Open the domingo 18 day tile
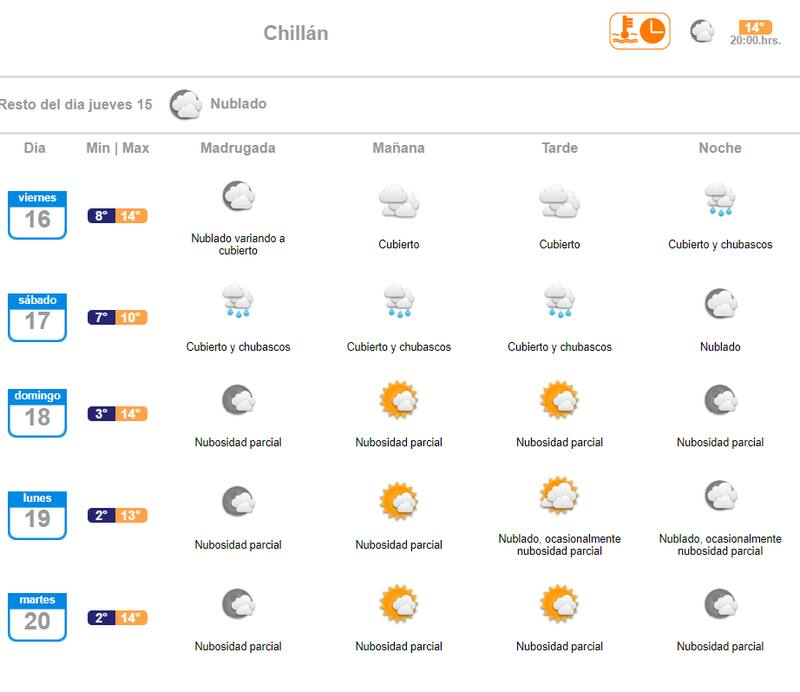The width and height of the screenshot is (800, 692). click(37, 412)
